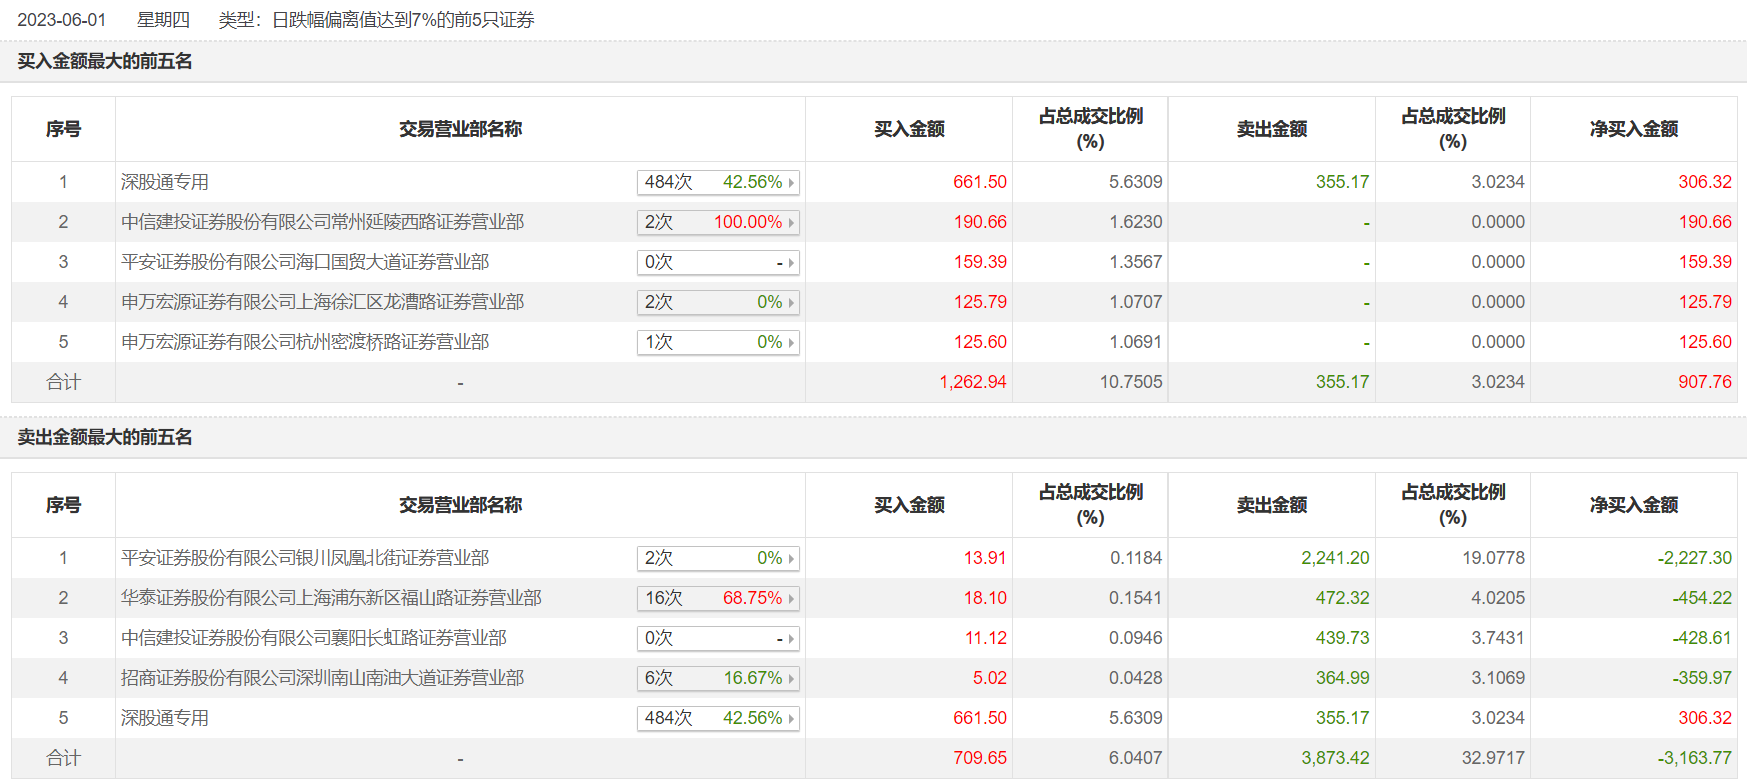Open 中信建投证券常州延陵西路证券营业部 link
This screenshot has width=1747, height=782.
coord(322,222)
